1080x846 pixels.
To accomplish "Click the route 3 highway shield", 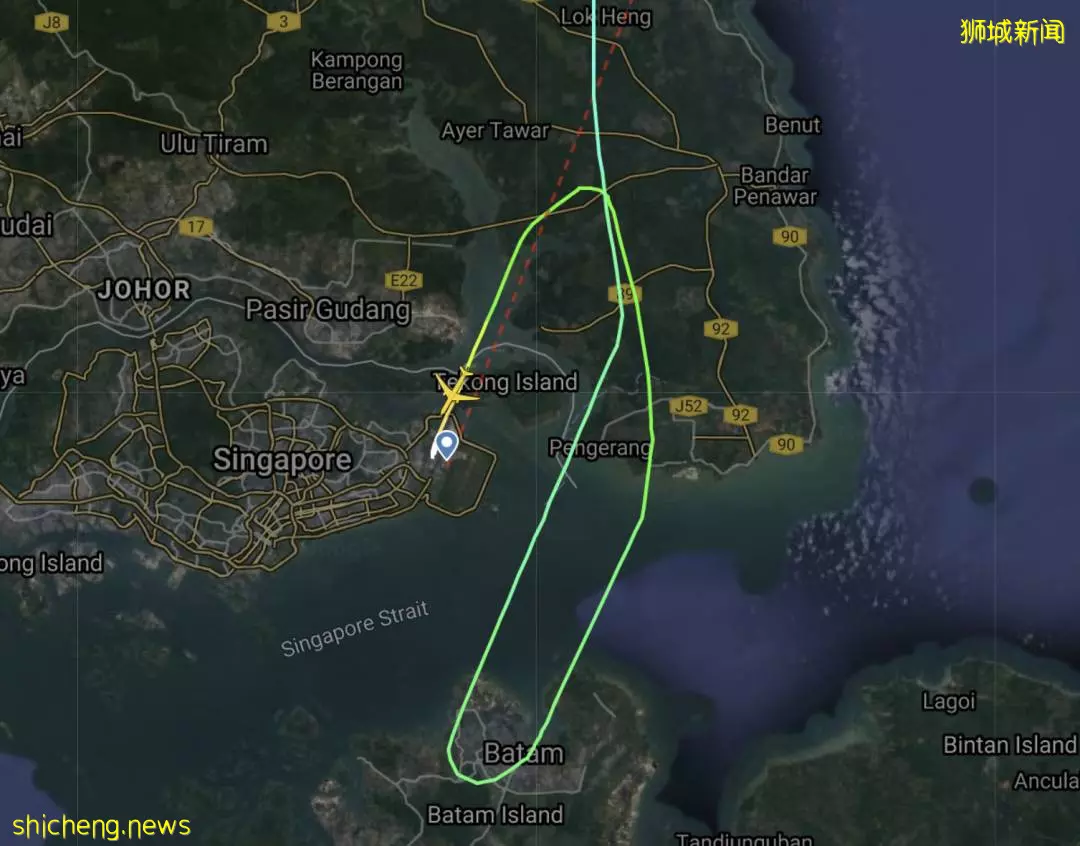I will coord(283,22).
